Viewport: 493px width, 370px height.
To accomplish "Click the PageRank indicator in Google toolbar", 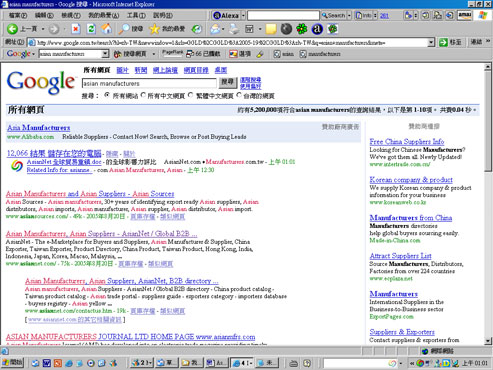I will [172, 53].
